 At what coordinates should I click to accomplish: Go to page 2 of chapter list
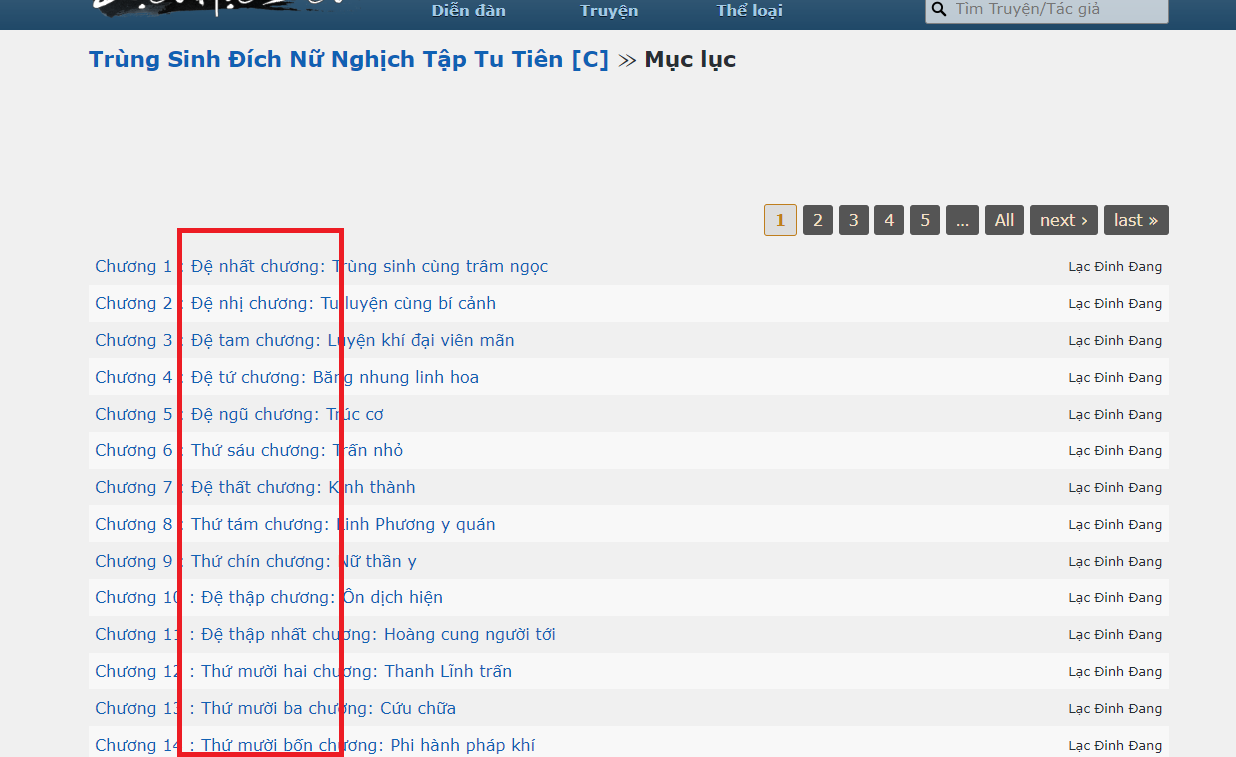coord(817,220)
